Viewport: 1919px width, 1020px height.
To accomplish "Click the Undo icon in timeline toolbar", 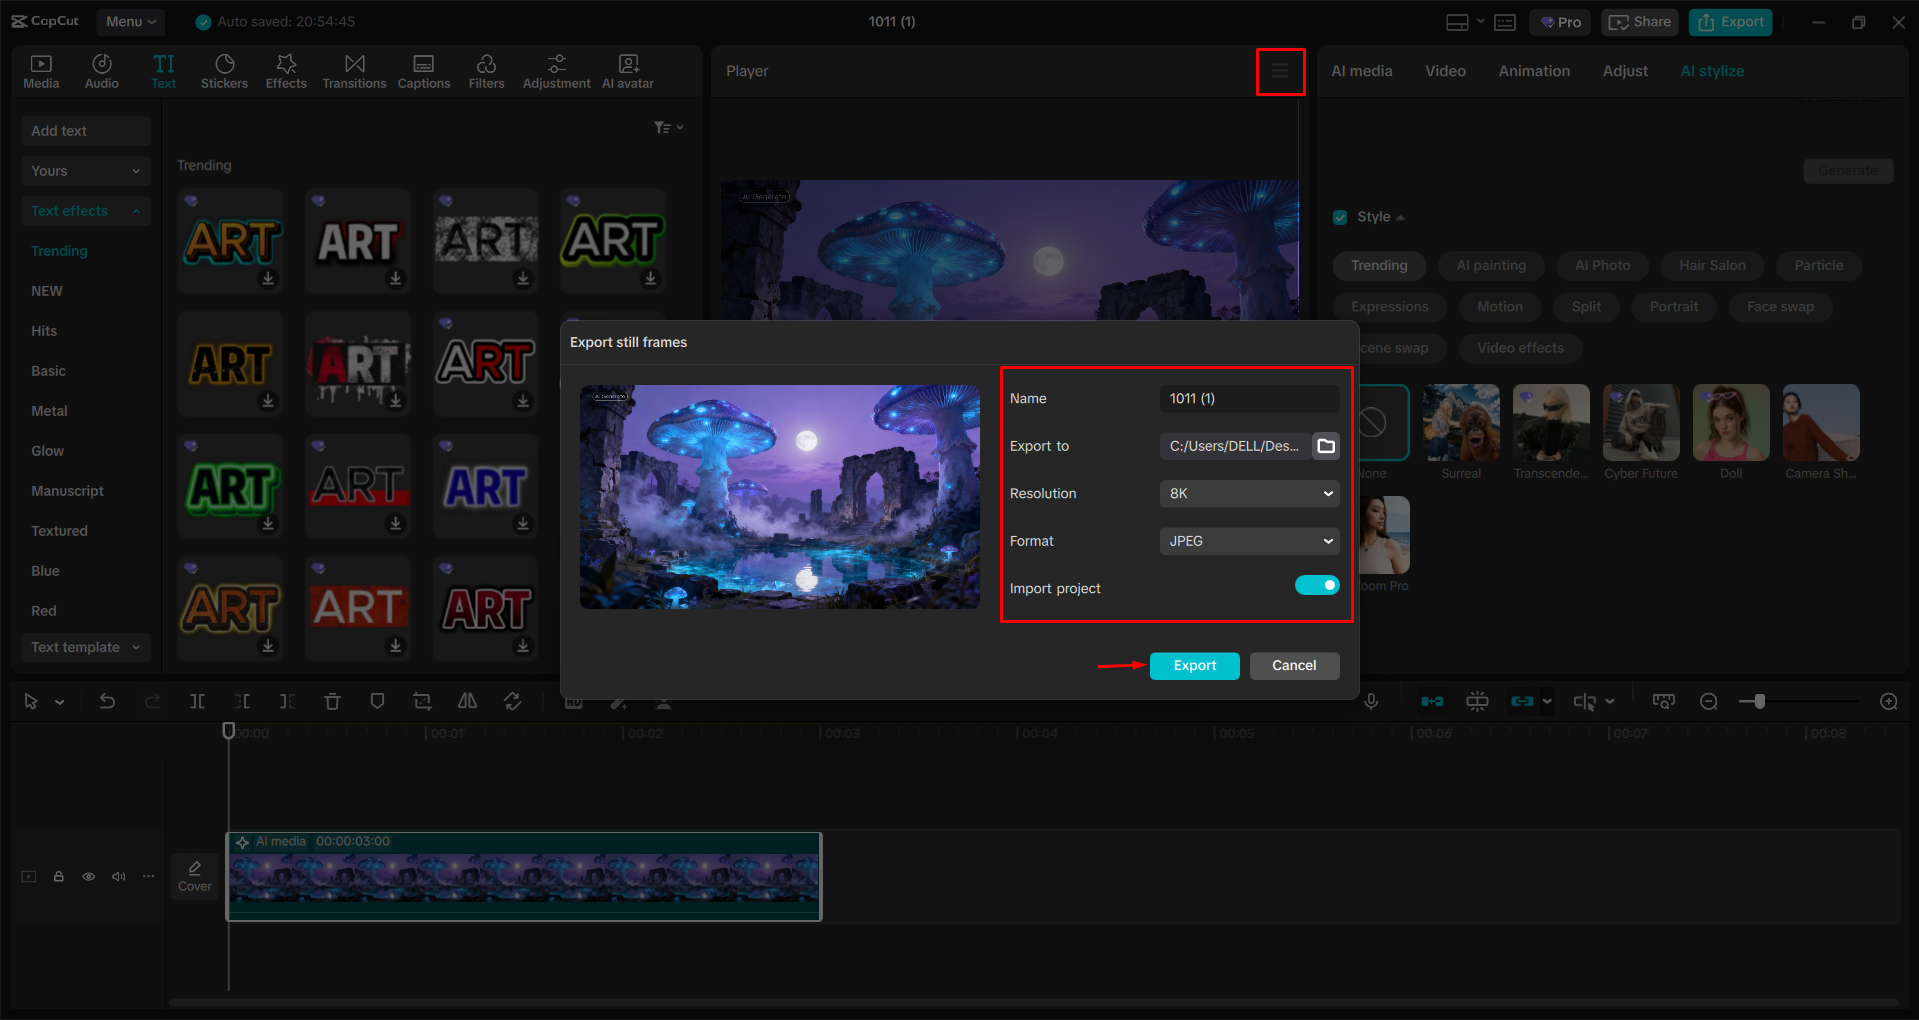I will coord(107,701).
